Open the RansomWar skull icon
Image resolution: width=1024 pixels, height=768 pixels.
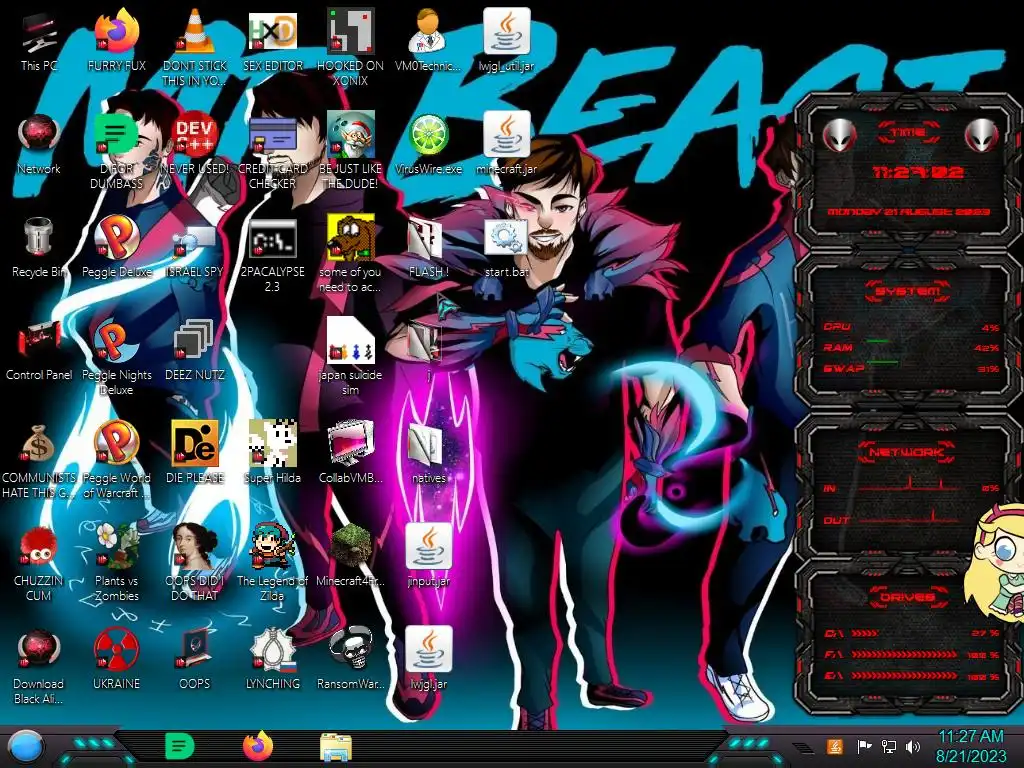click(351, 658)
